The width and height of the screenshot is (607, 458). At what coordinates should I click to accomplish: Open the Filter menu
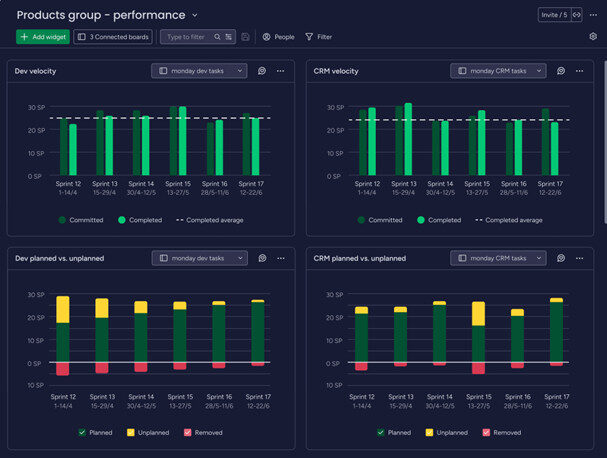(319, 37)
